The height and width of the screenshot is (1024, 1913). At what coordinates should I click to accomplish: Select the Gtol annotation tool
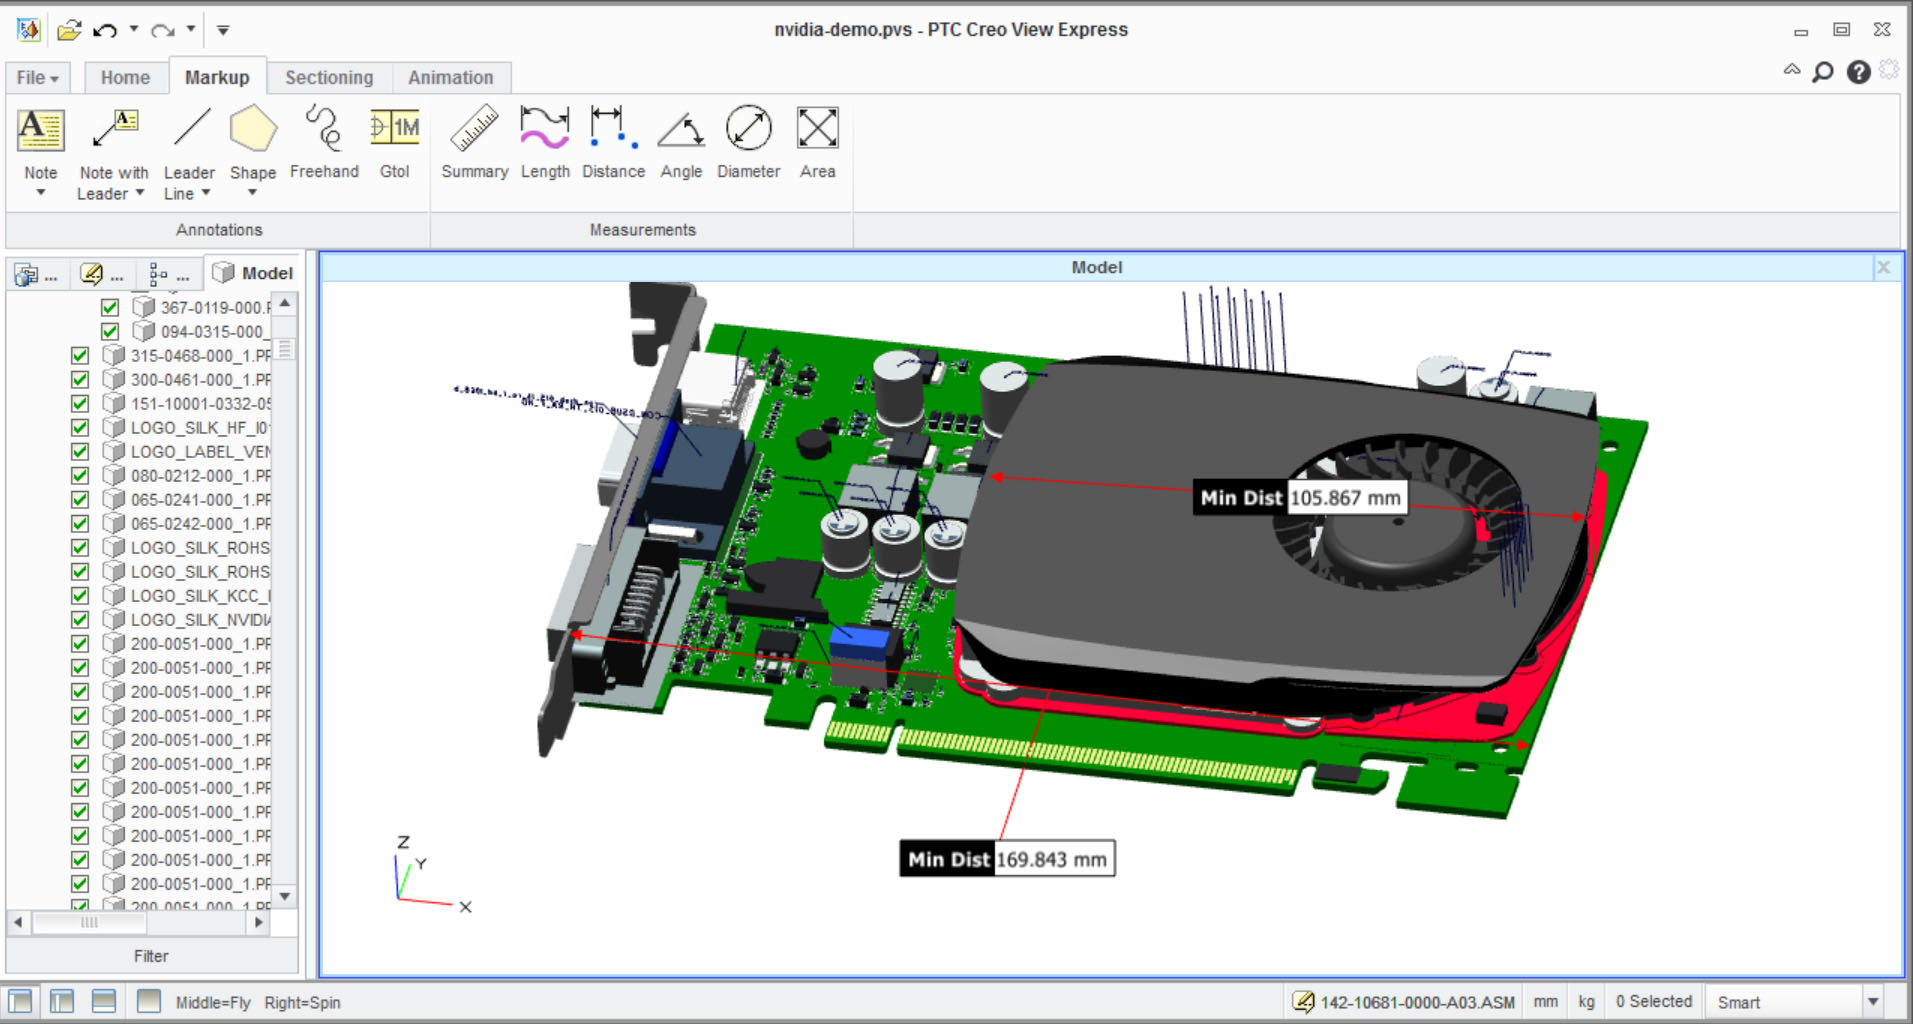point(395,143)
